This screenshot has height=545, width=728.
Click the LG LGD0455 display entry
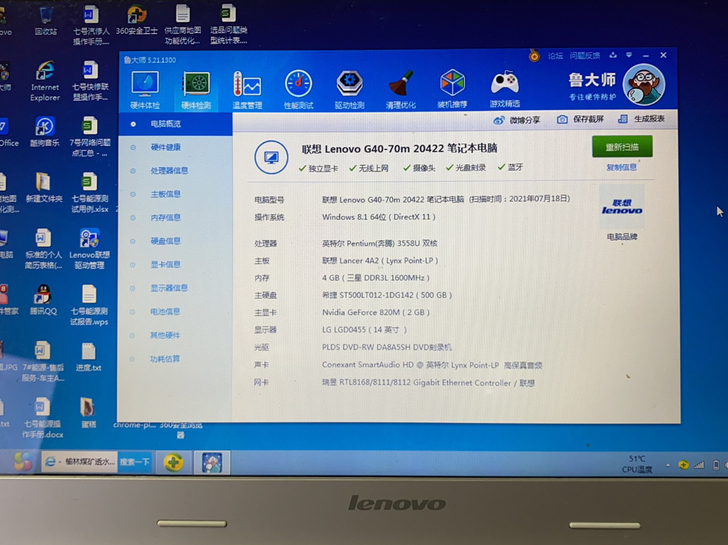point(364,330)
